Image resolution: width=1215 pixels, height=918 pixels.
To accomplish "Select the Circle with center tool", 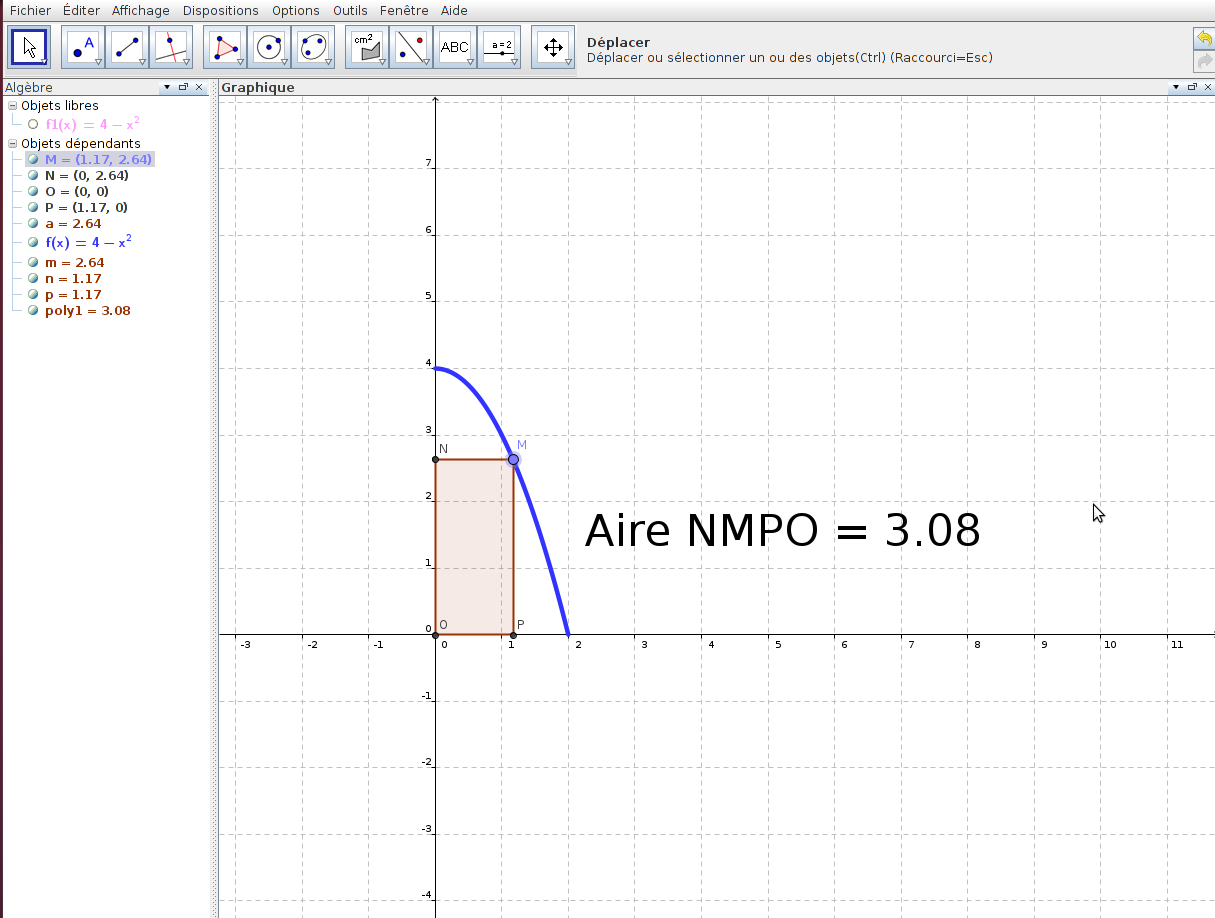I will click(x=269, y=47).
